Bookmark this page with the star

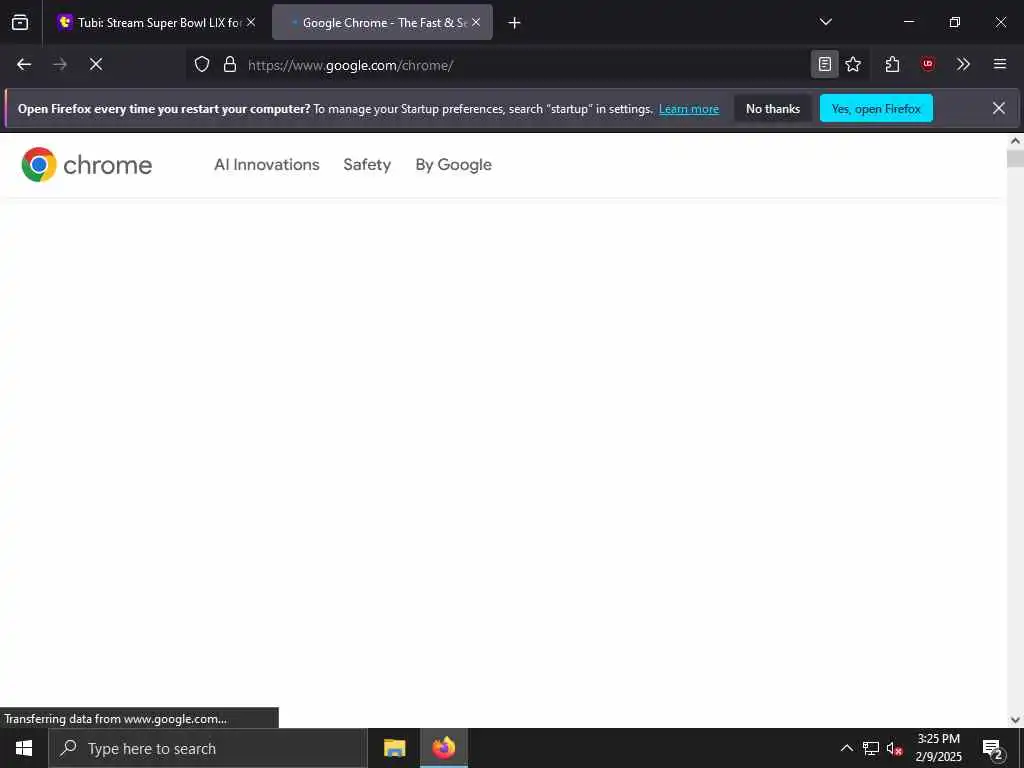coord(853,64)
